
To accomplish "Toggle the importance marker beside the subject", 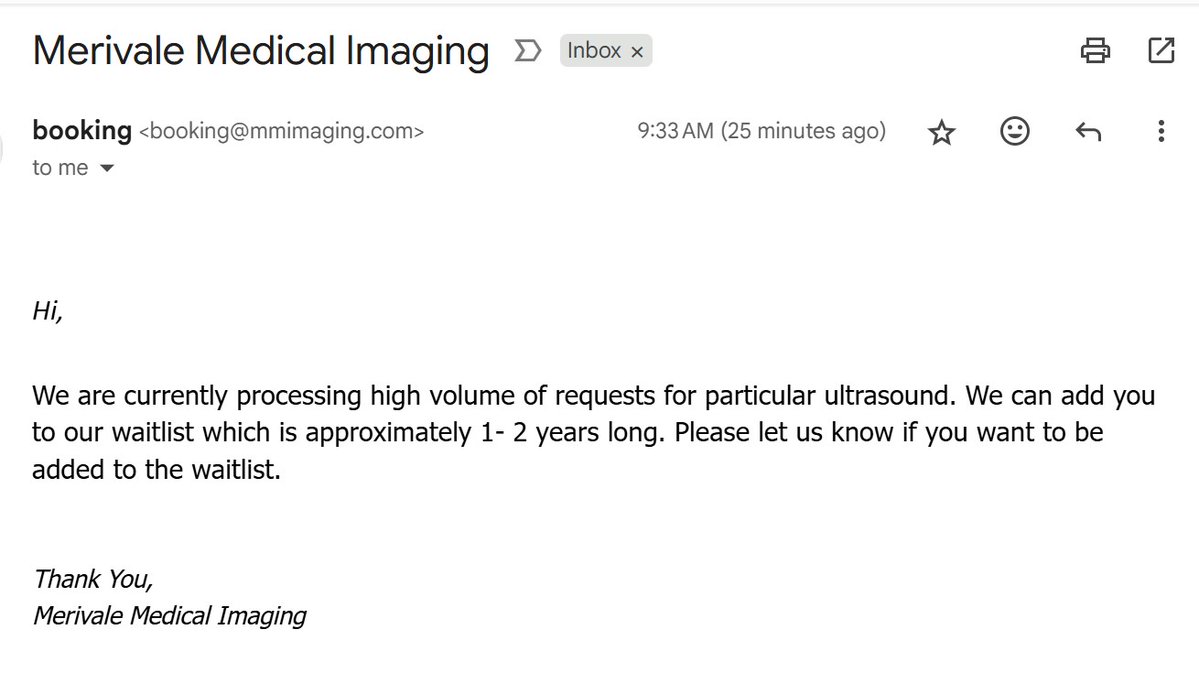I will coord(525,50).
